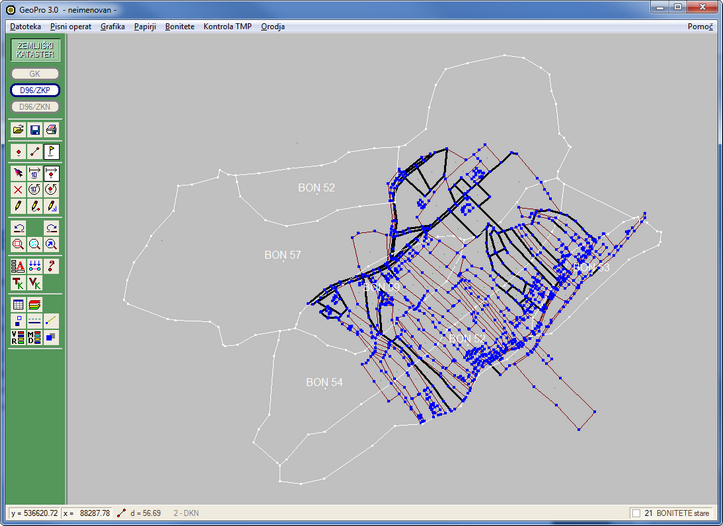Click the redo arrow icon
This screenshot has height=526, width=723.
tap(51, 228)
